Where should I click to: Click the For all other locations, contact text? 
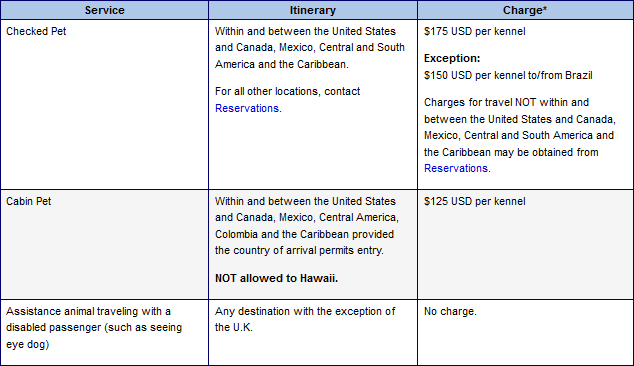click(287, 91)
